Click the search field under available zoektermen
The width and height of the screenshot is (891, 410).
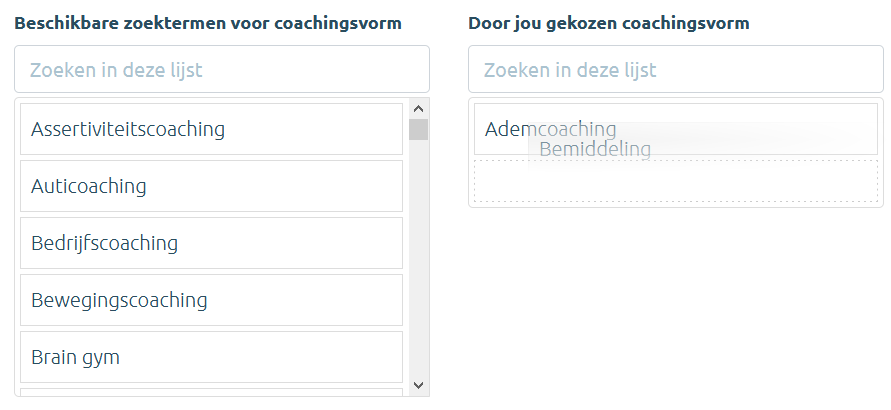pyautogui.click(x=221, y=70)
